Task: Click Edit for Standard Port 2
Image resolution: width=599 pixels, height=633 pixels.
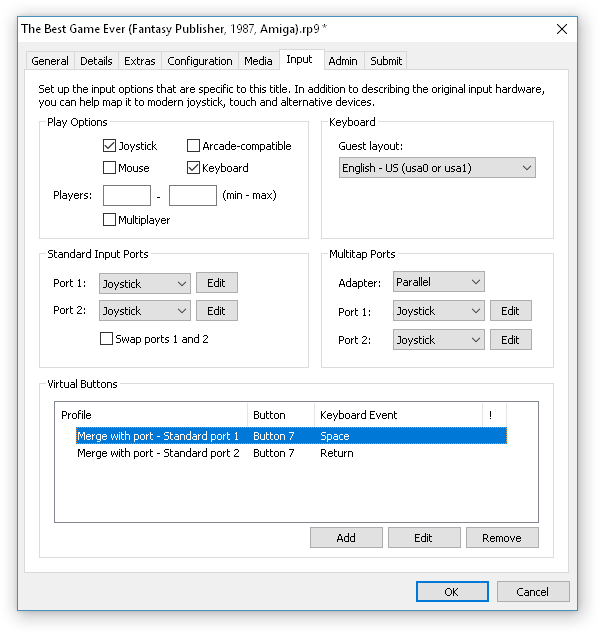Action: [217, 311]
